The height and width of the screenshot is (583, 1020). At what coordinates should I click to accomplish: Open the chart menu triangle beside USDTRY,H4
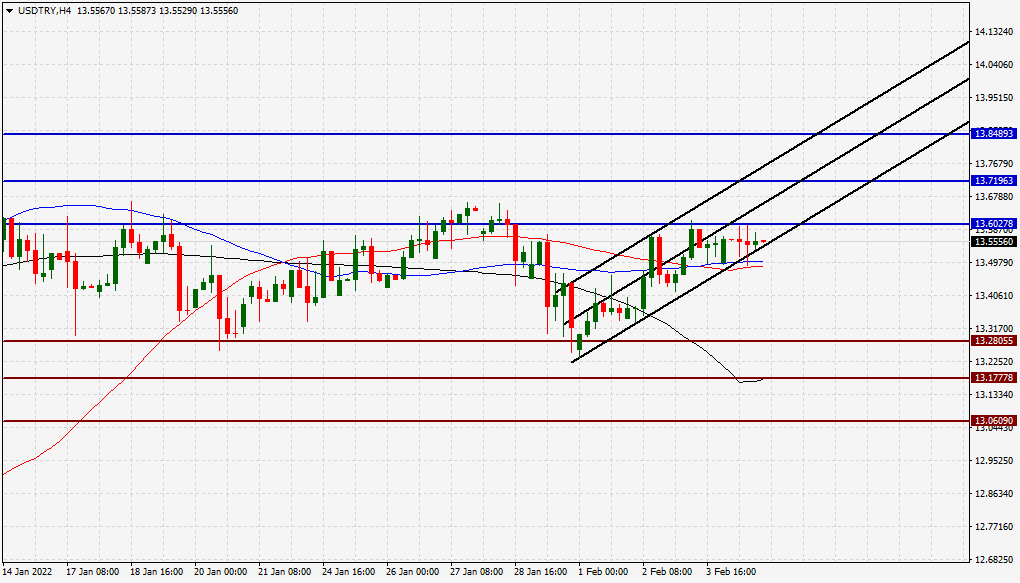pos(9,11)
